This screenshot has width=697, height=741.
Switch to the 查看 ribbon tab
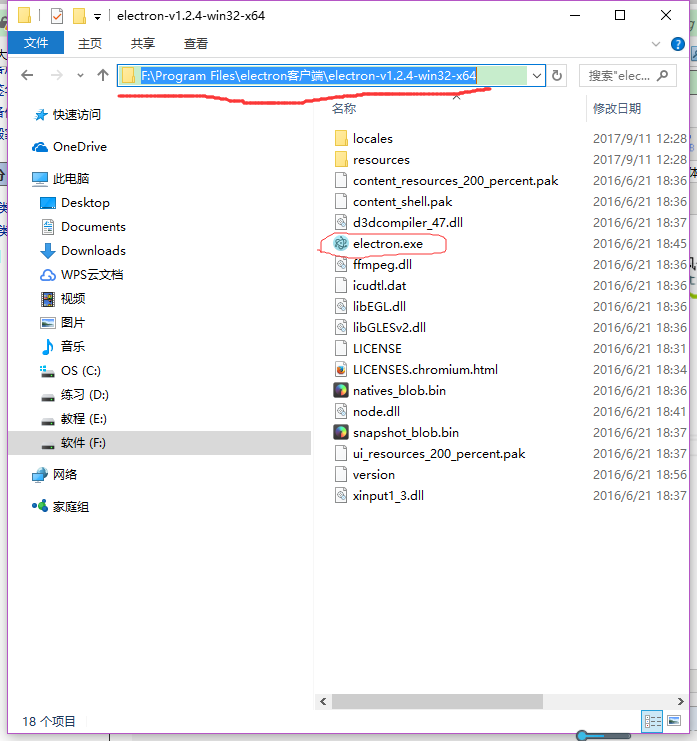[x=196, y=43]
